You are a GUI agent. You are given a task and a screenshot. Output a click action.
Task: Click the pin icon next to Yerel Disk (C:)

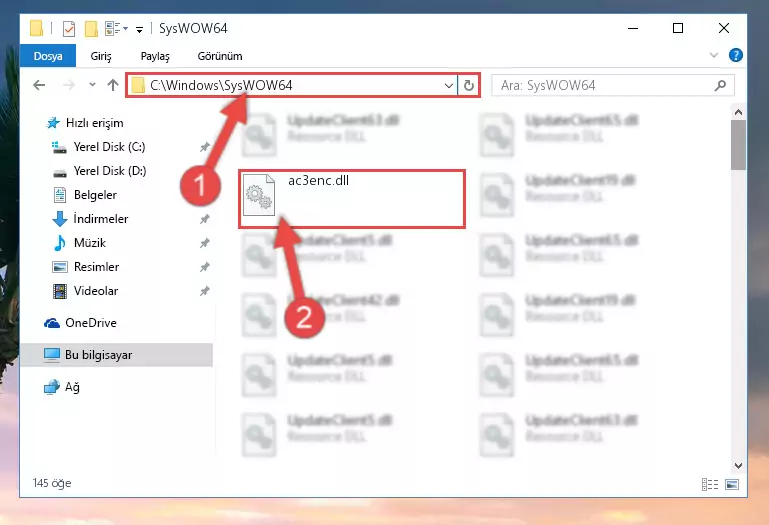pyautogui.click(x=205, y=147)
